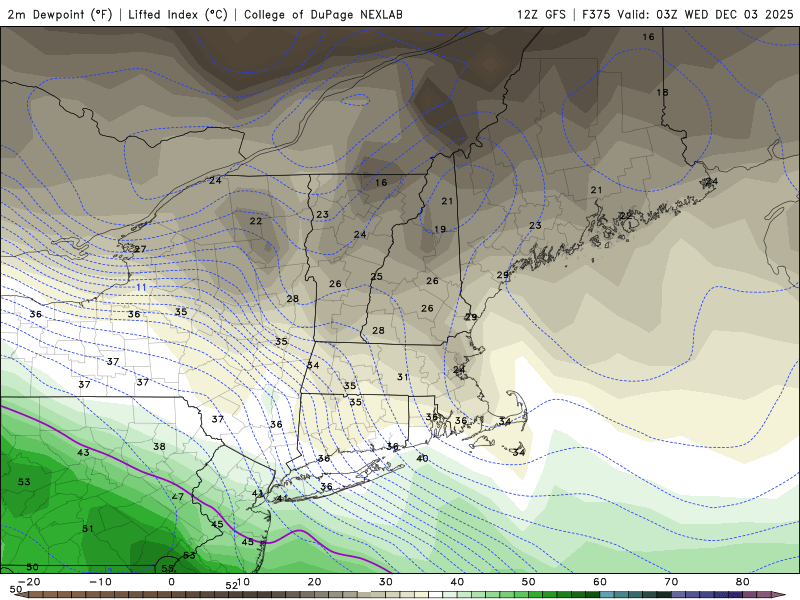This screenshot has width=800, height=600.
Task: Click the "40" dewpoint value over the ocean
Action: coord(422,458)
